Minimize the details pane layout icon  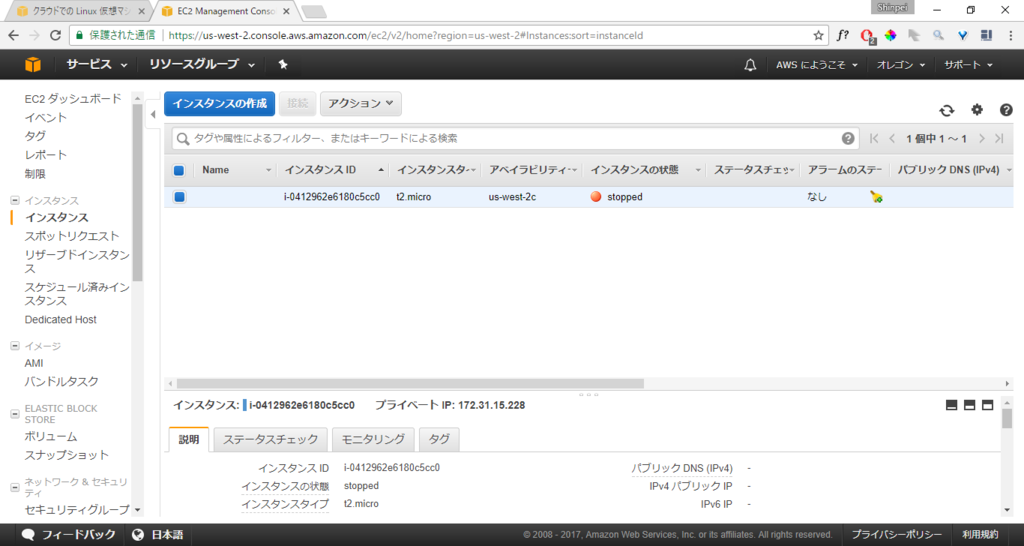[952, 405]
